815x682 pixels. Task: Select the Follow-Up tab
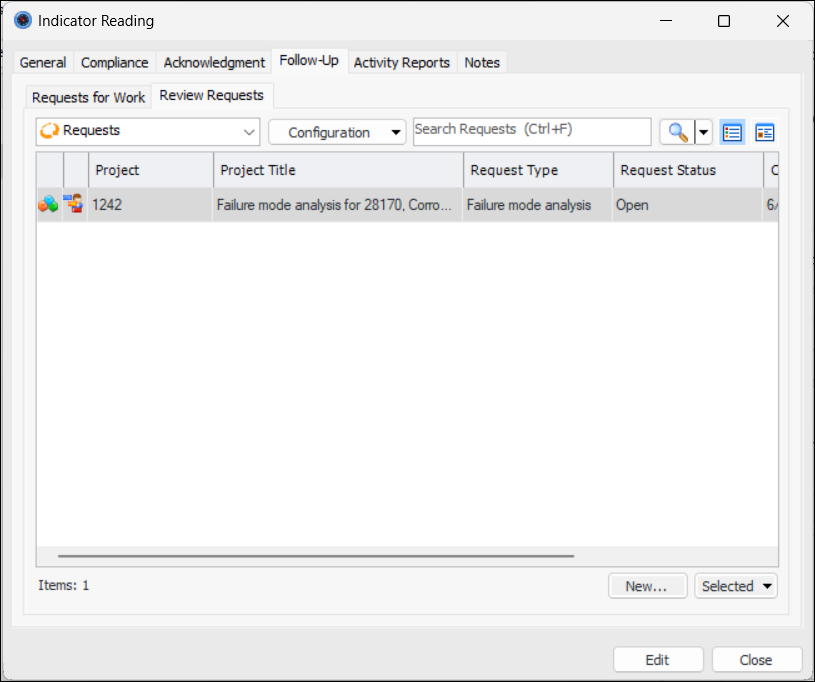click(309, 60)
